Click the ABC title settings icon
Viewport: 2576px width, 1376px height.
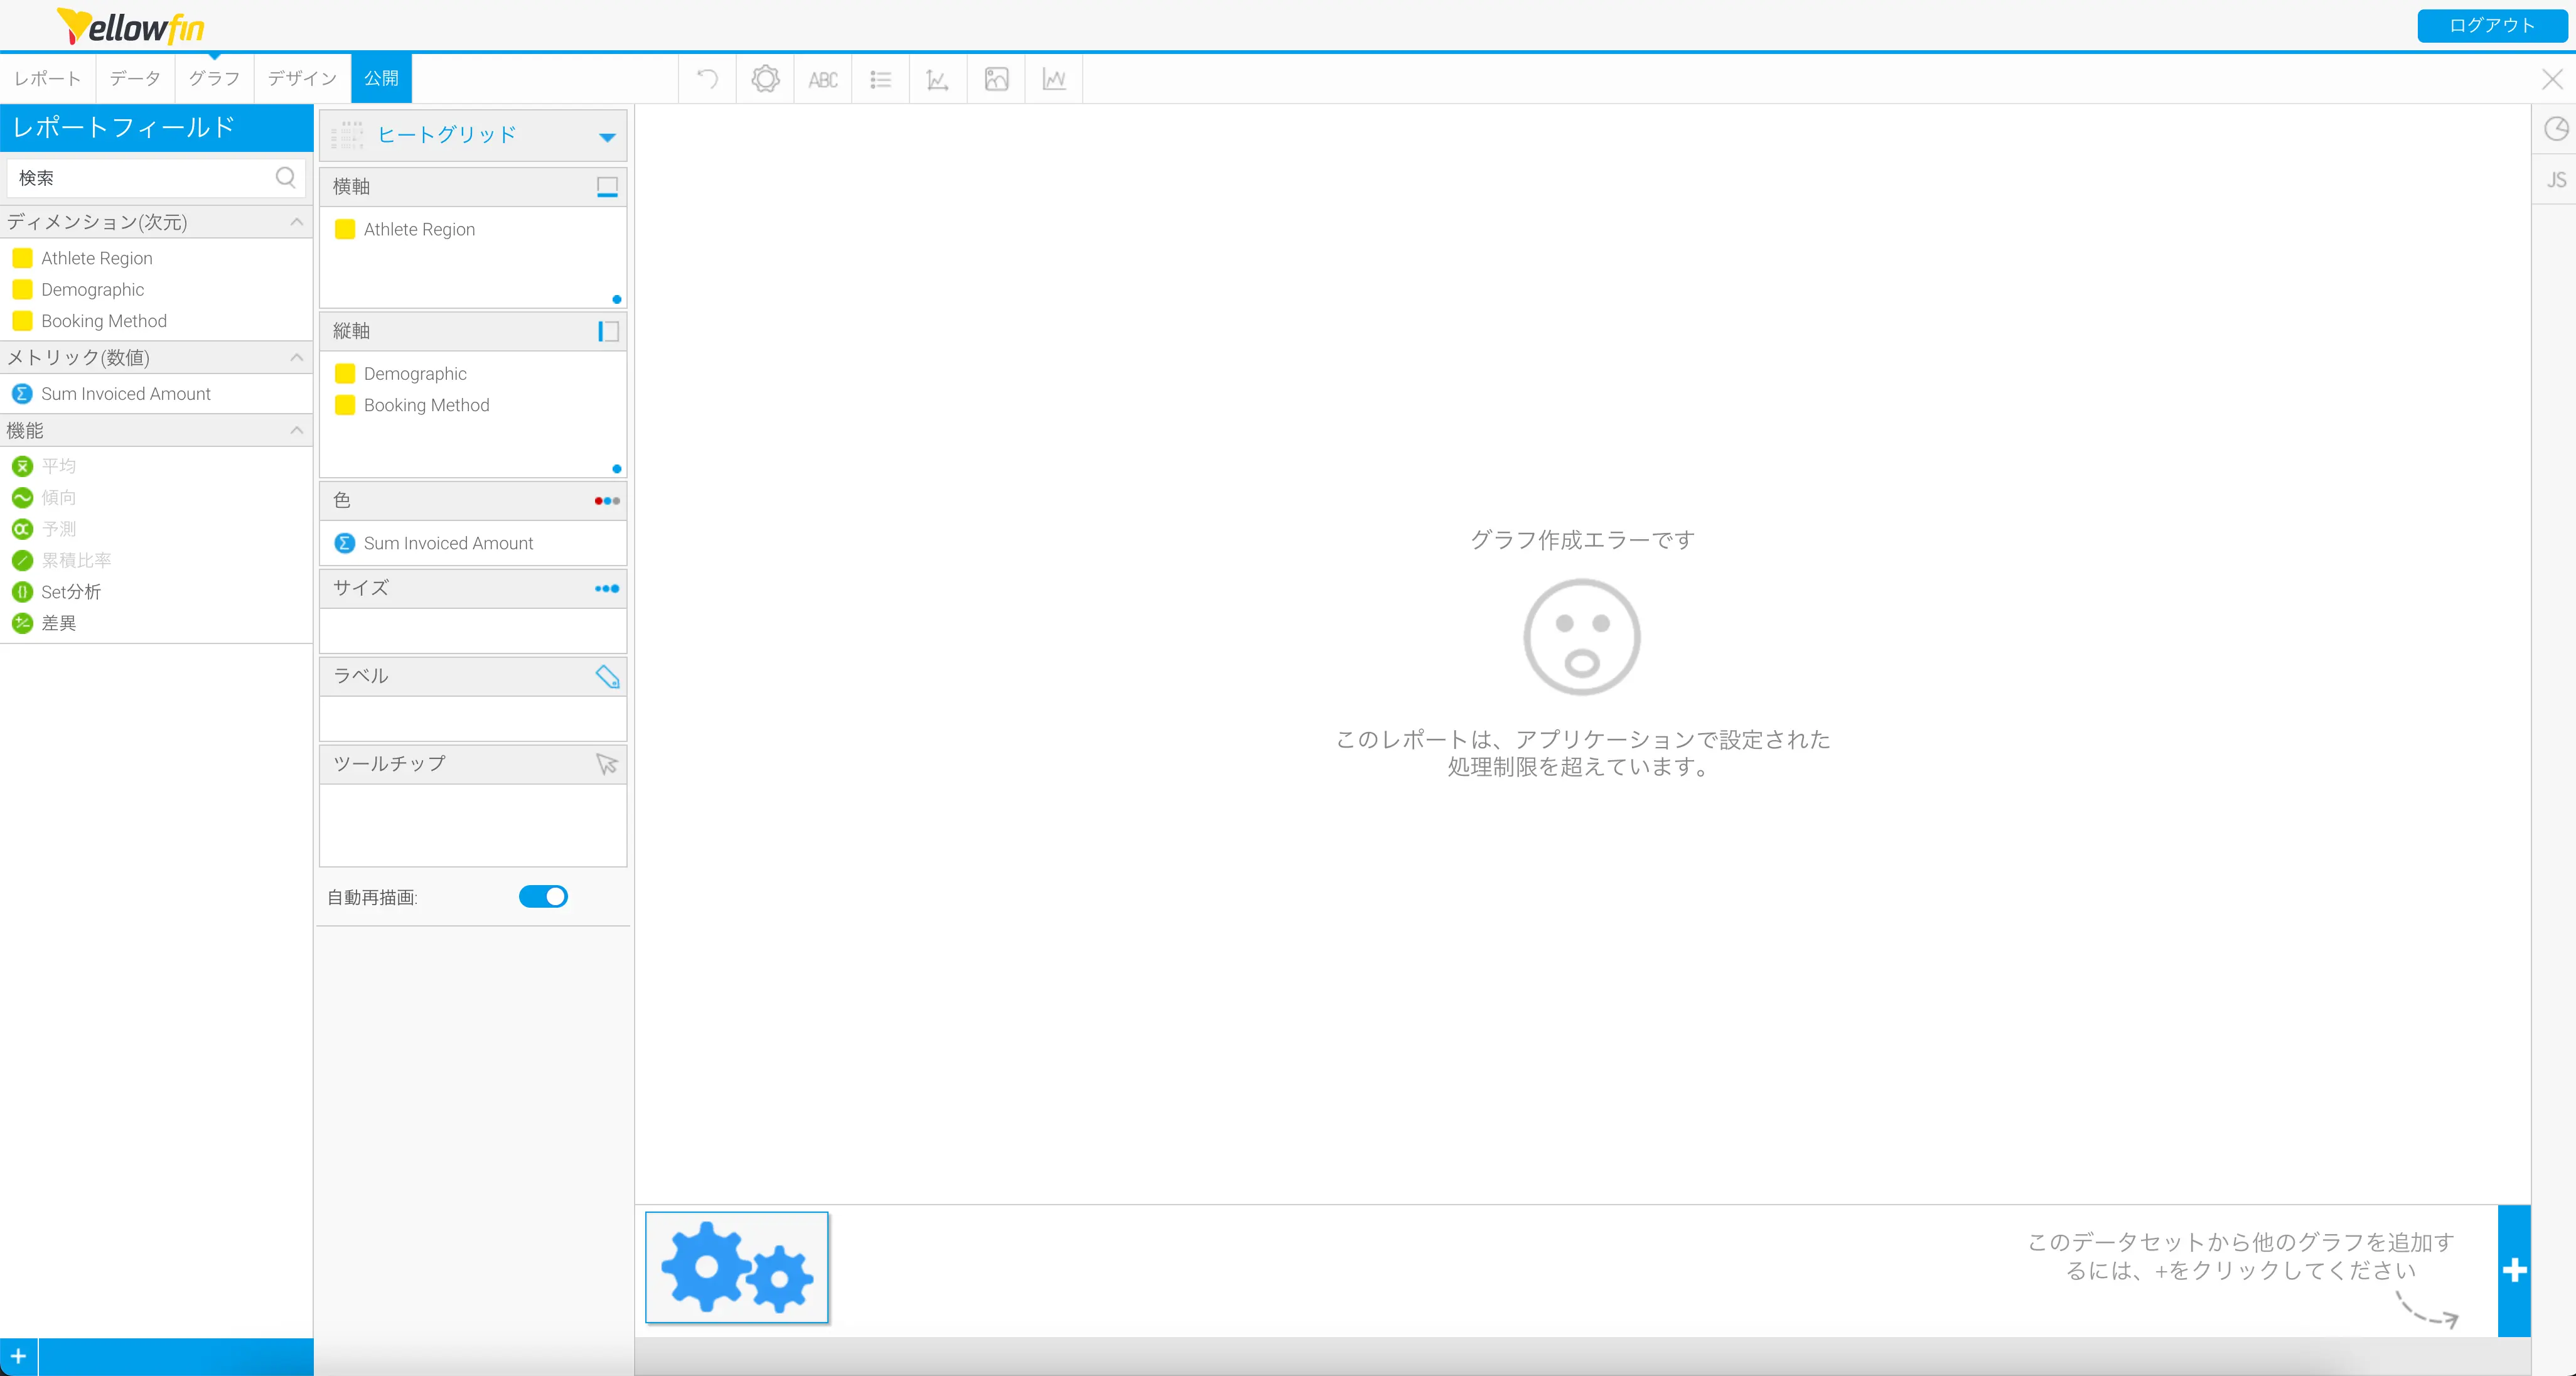(823, 79)
